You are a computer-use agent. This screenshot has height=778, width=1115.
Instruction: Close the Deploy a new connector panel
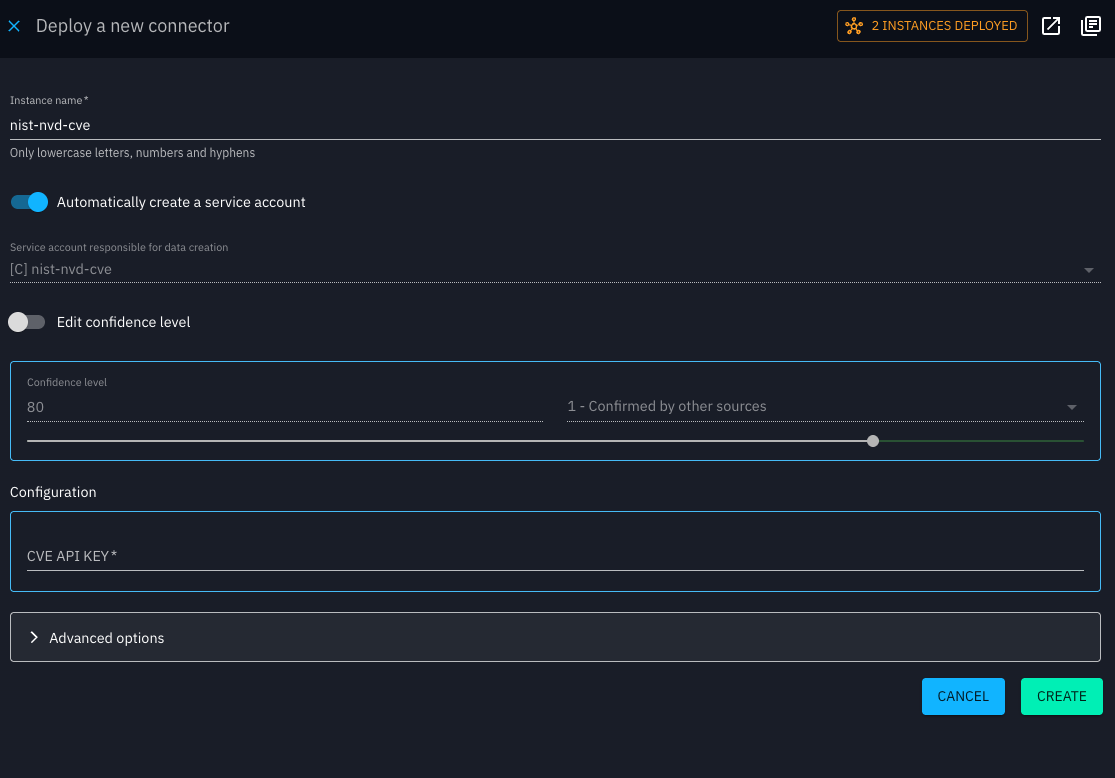[14, 26]
